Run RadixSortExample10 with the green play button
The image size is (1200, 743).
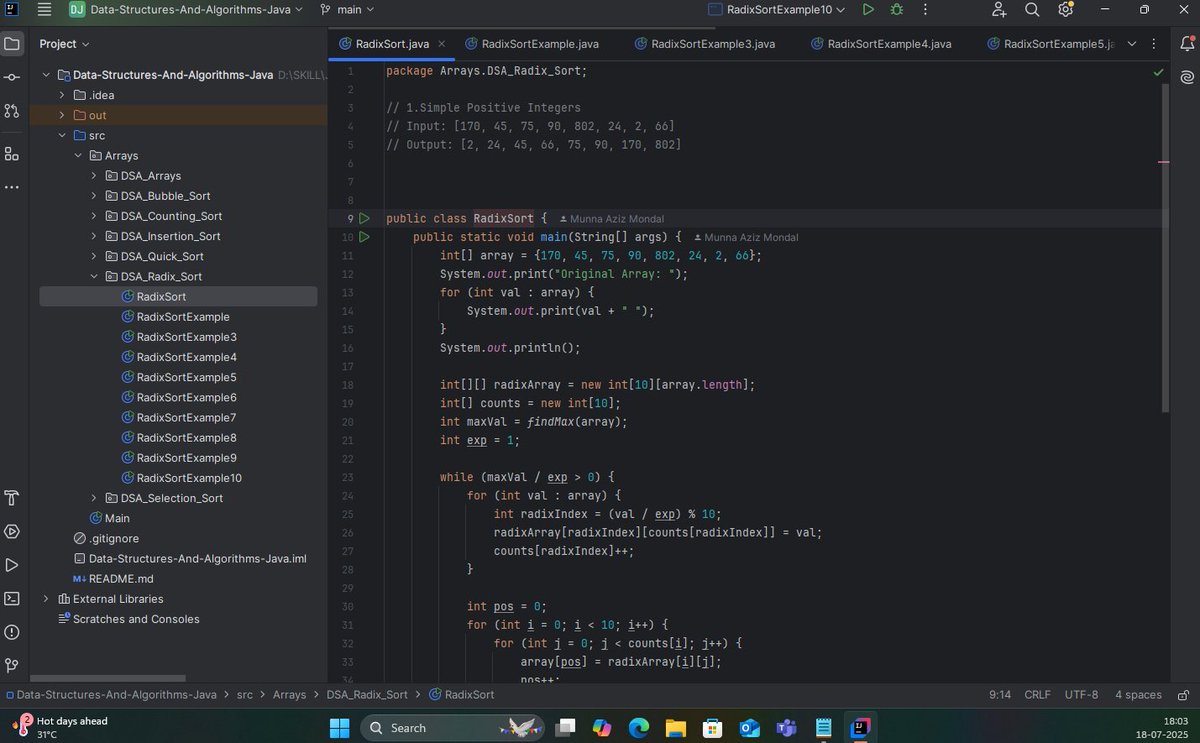(x=868, y=10)
